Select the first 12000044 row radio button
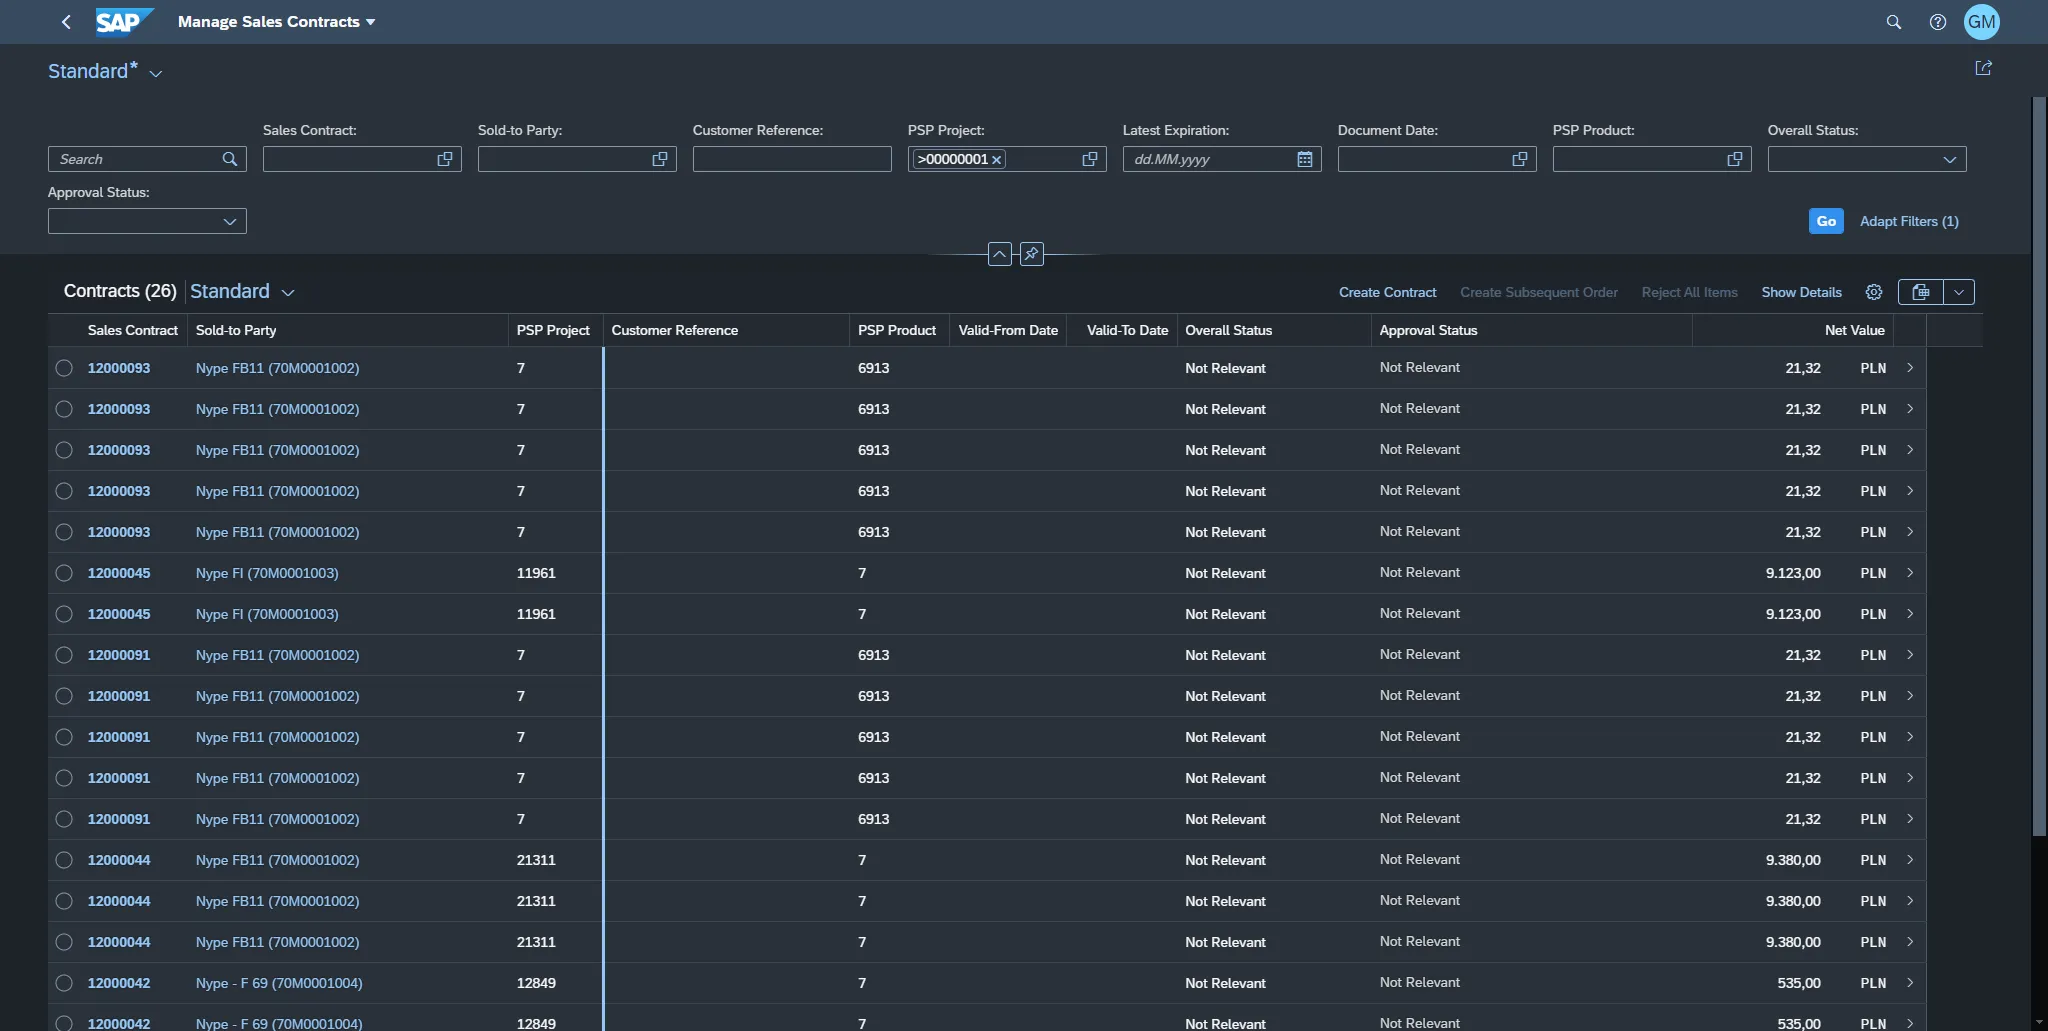The width and height of the screenshot is (2048, 1031). (64, 860)
